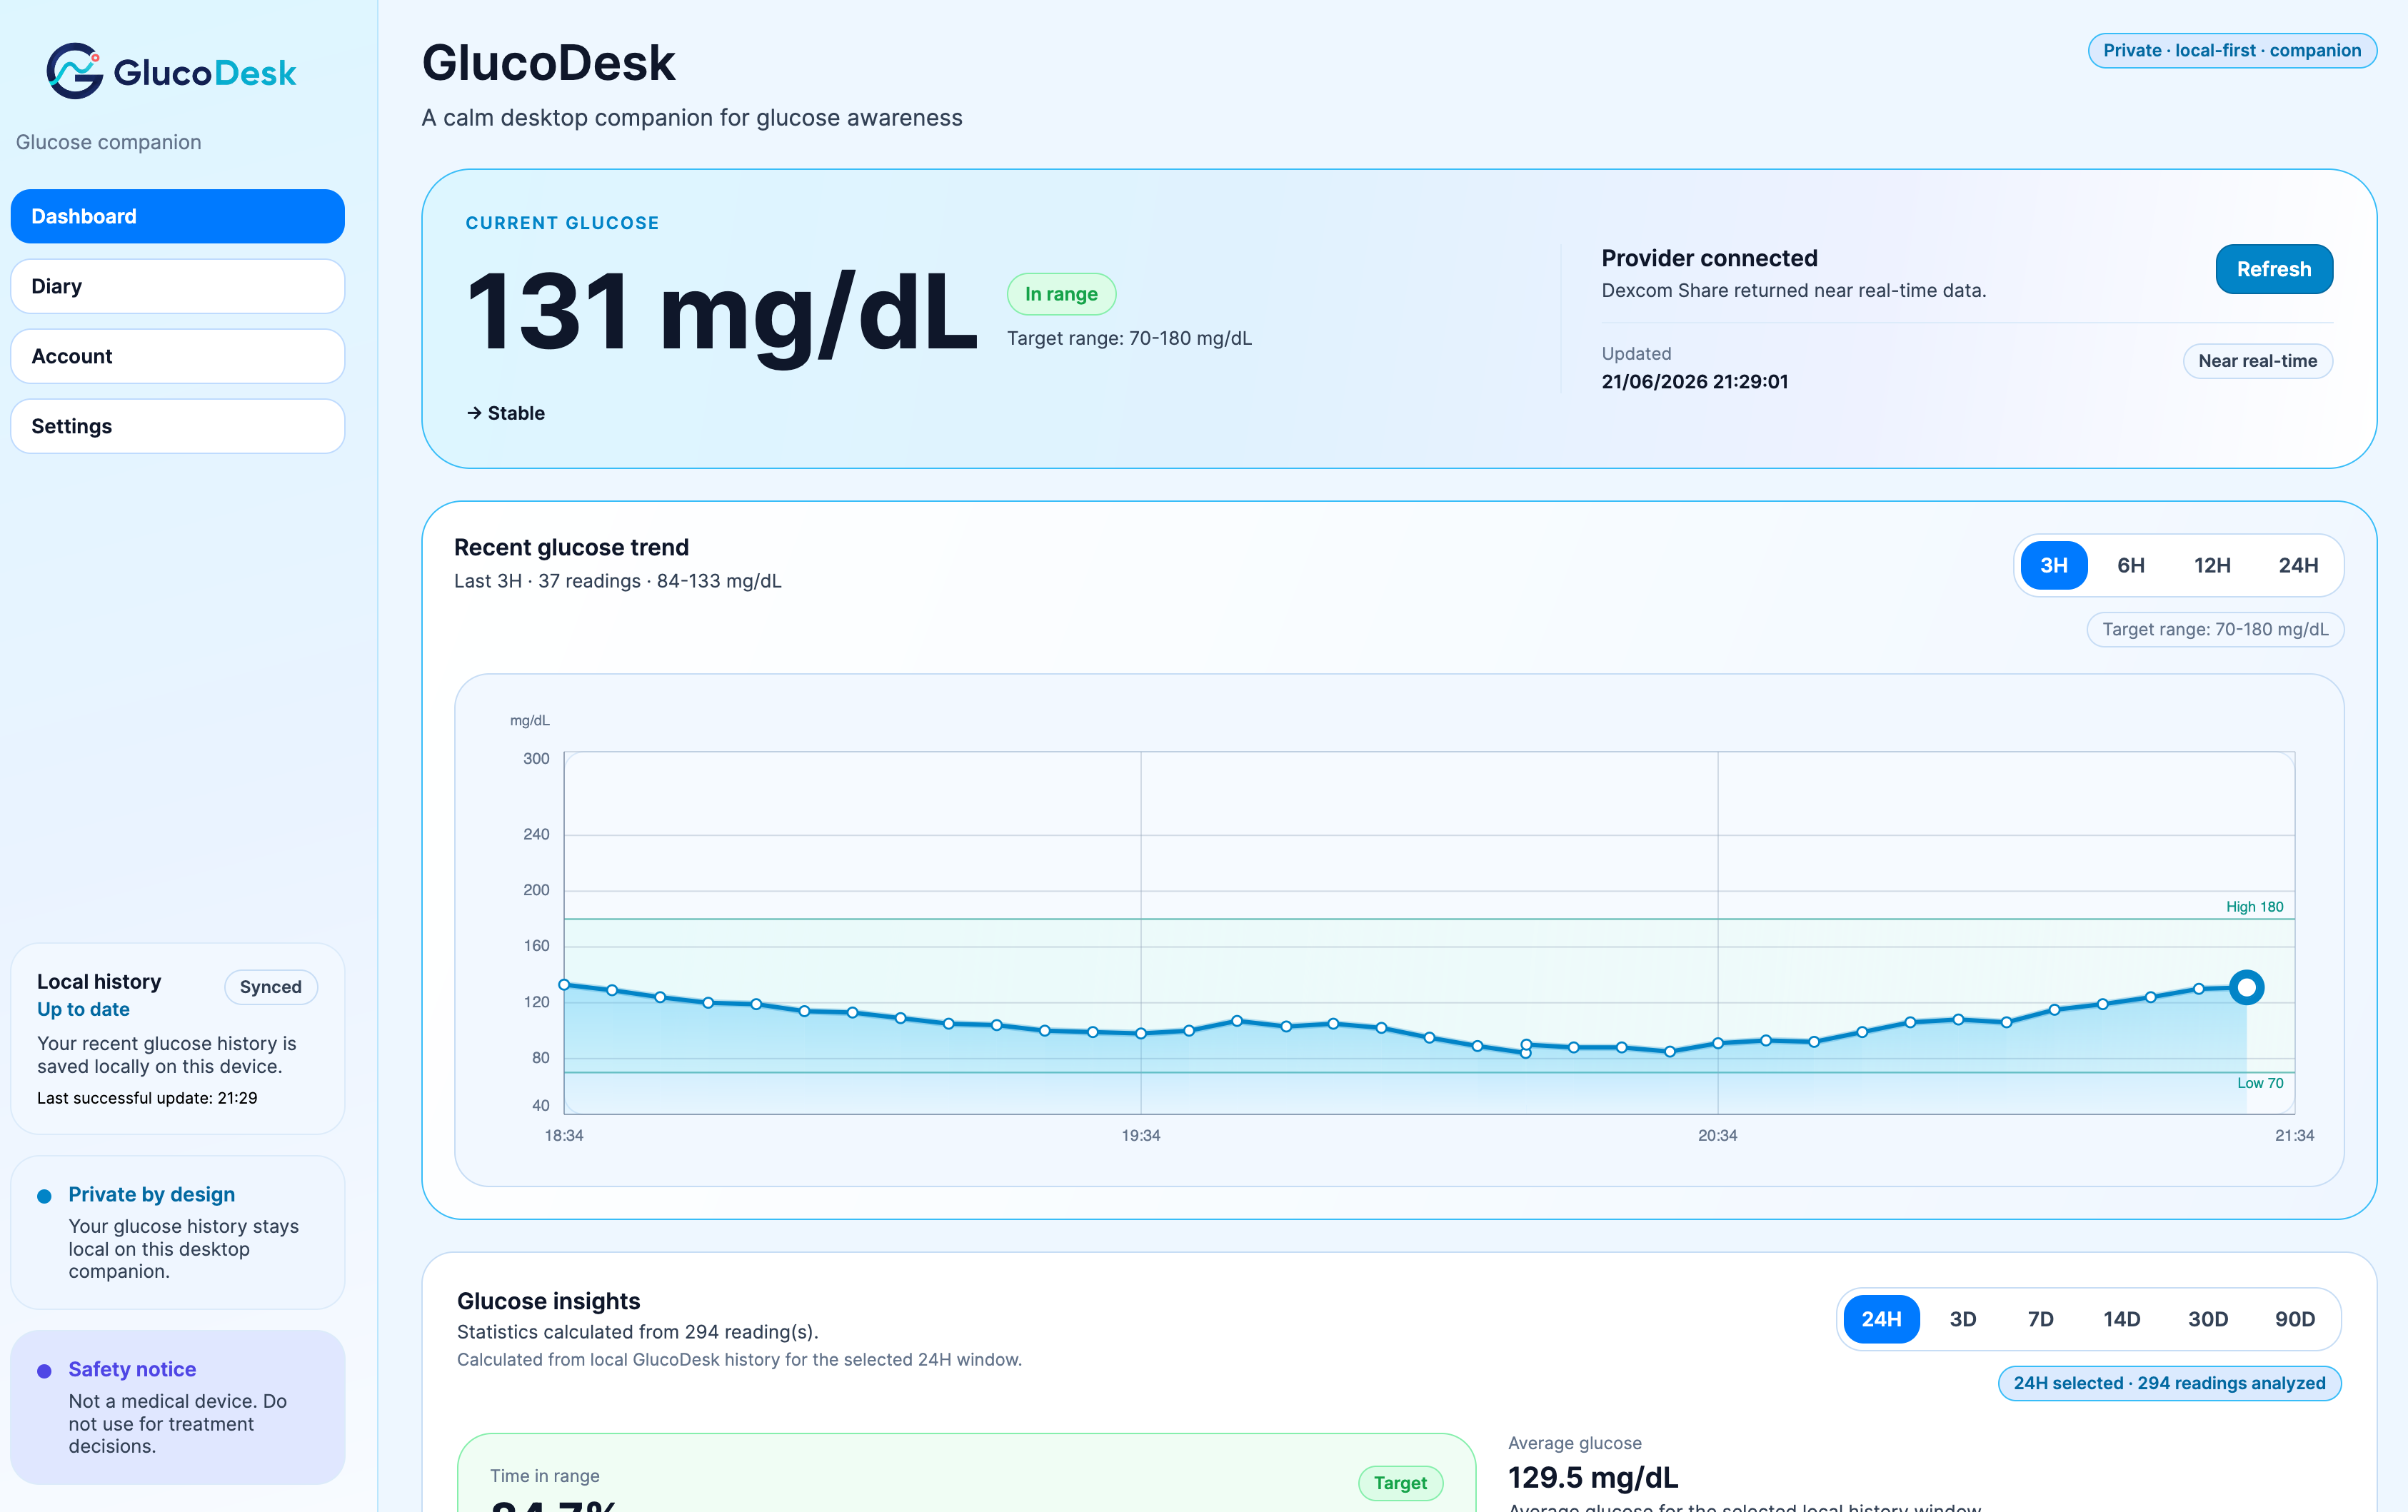The width and height of the screenshot is (2408, 1512).
Task: Switch insights window to 14D
Action: (x=2122, y=1319)
